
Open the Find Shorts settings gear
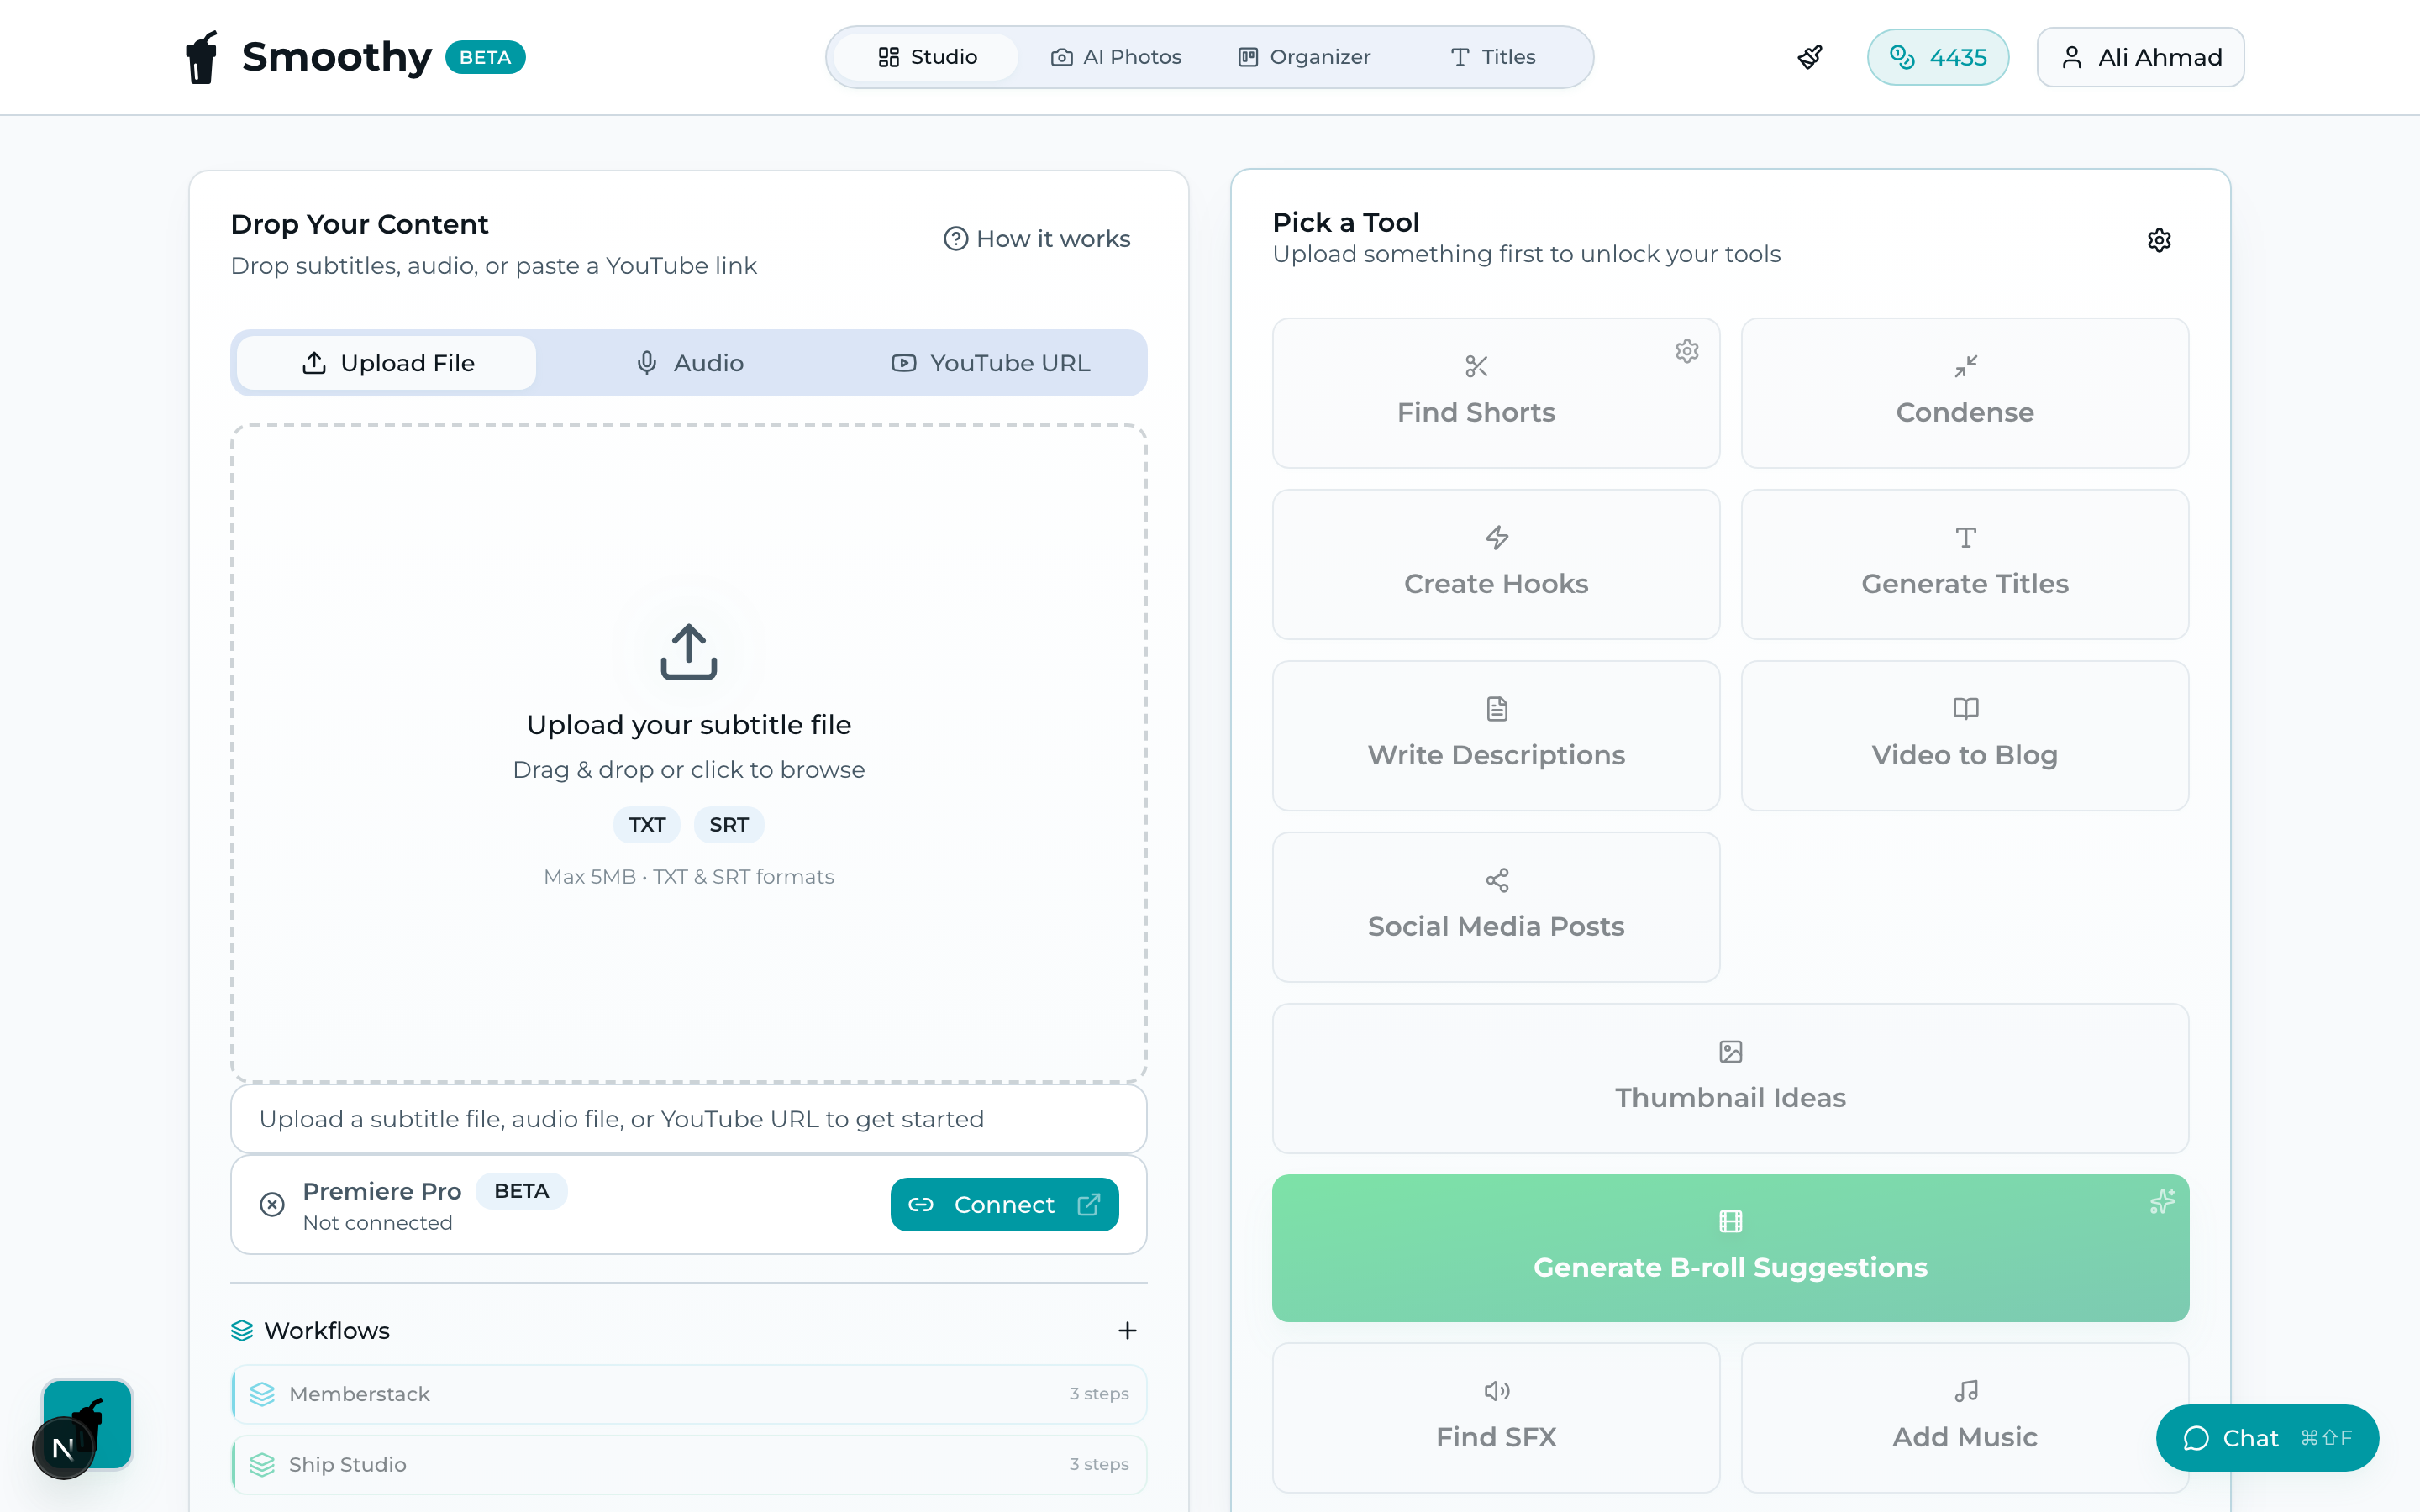pos(1687,351)
